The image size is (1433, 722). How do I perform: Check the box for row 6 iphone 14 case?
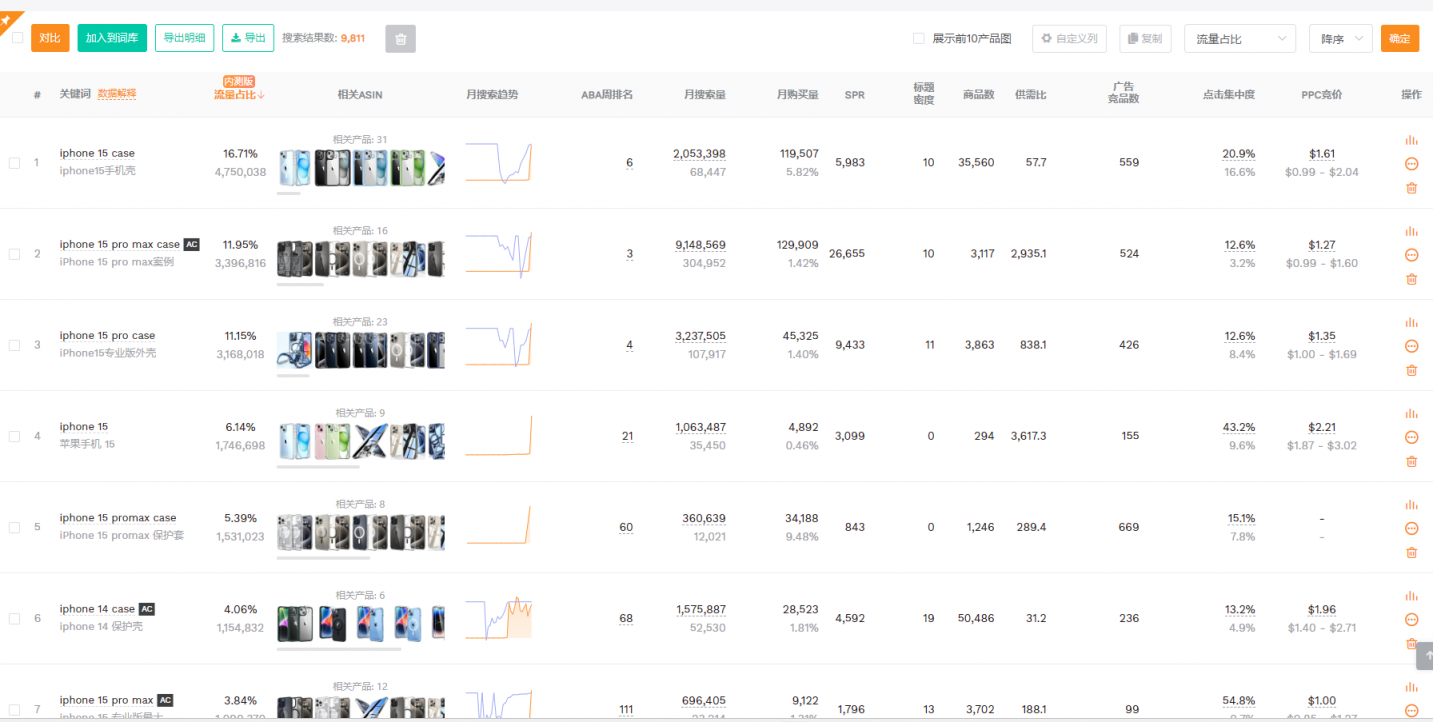pyautogui.click(x=14, y=618)
